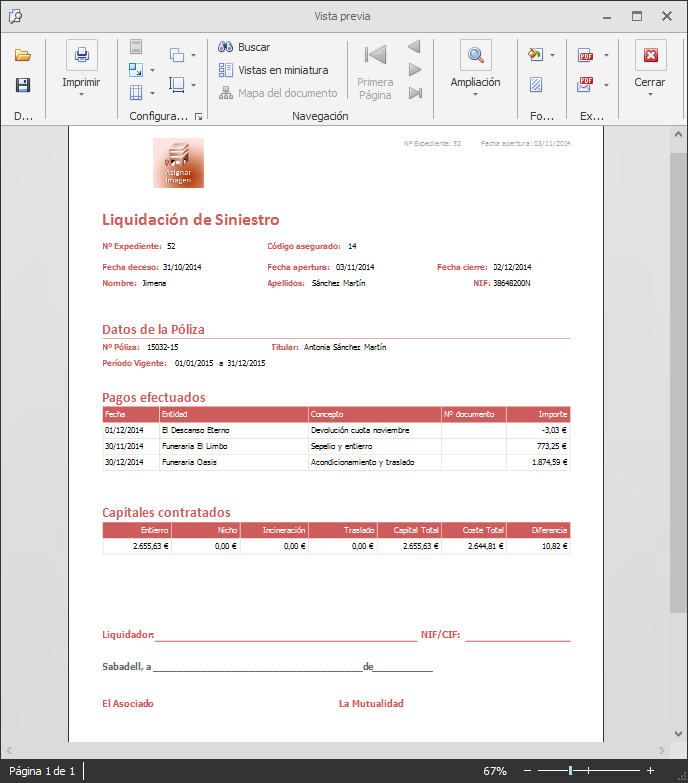The height and width of the screenshot is (783, 688).
Task: Click the Ampliación magnifier icon
Action: [x=476, y=55]
